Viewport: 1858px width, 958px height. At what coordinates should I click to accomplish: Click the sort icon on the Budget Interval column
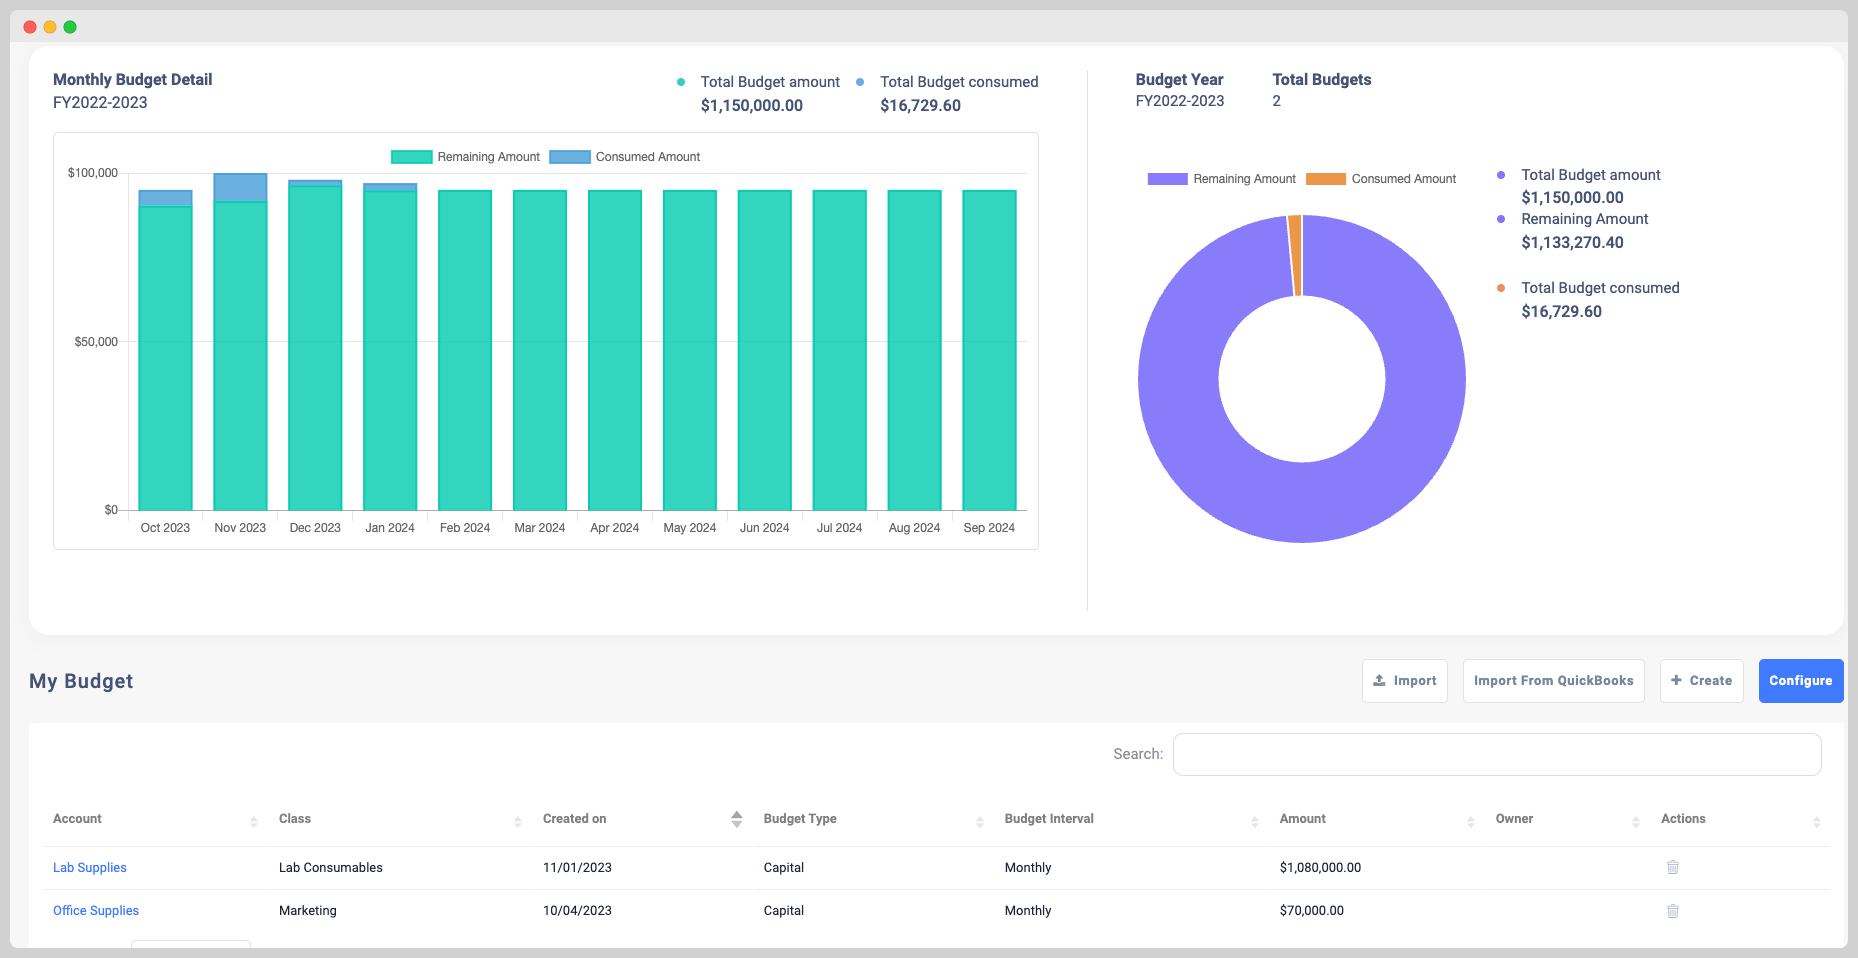pyautogui.click(x=1256, y=820)
